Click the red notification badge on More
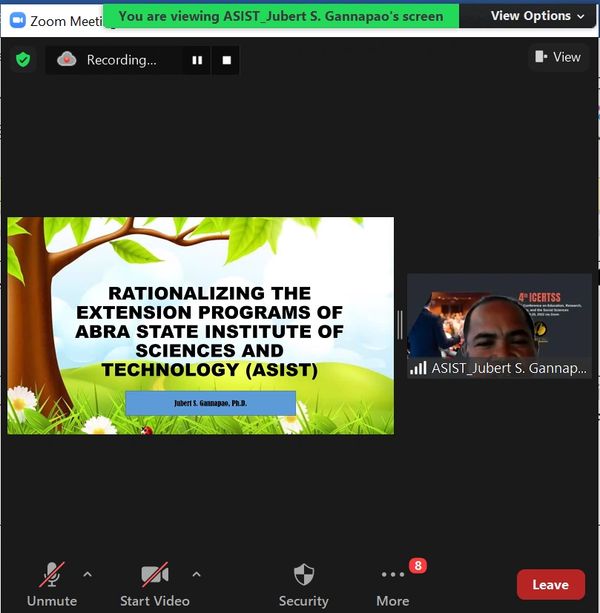This screenshot has width=600, height=613. pos(418,566)
